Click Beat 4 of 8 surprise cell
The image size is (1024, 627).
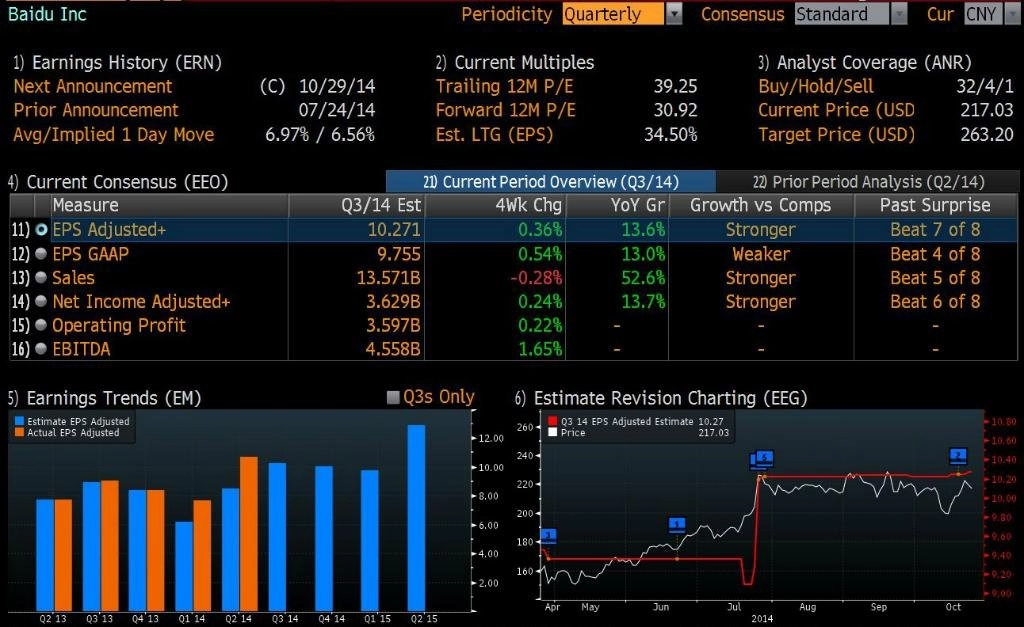tap(935, 253)
